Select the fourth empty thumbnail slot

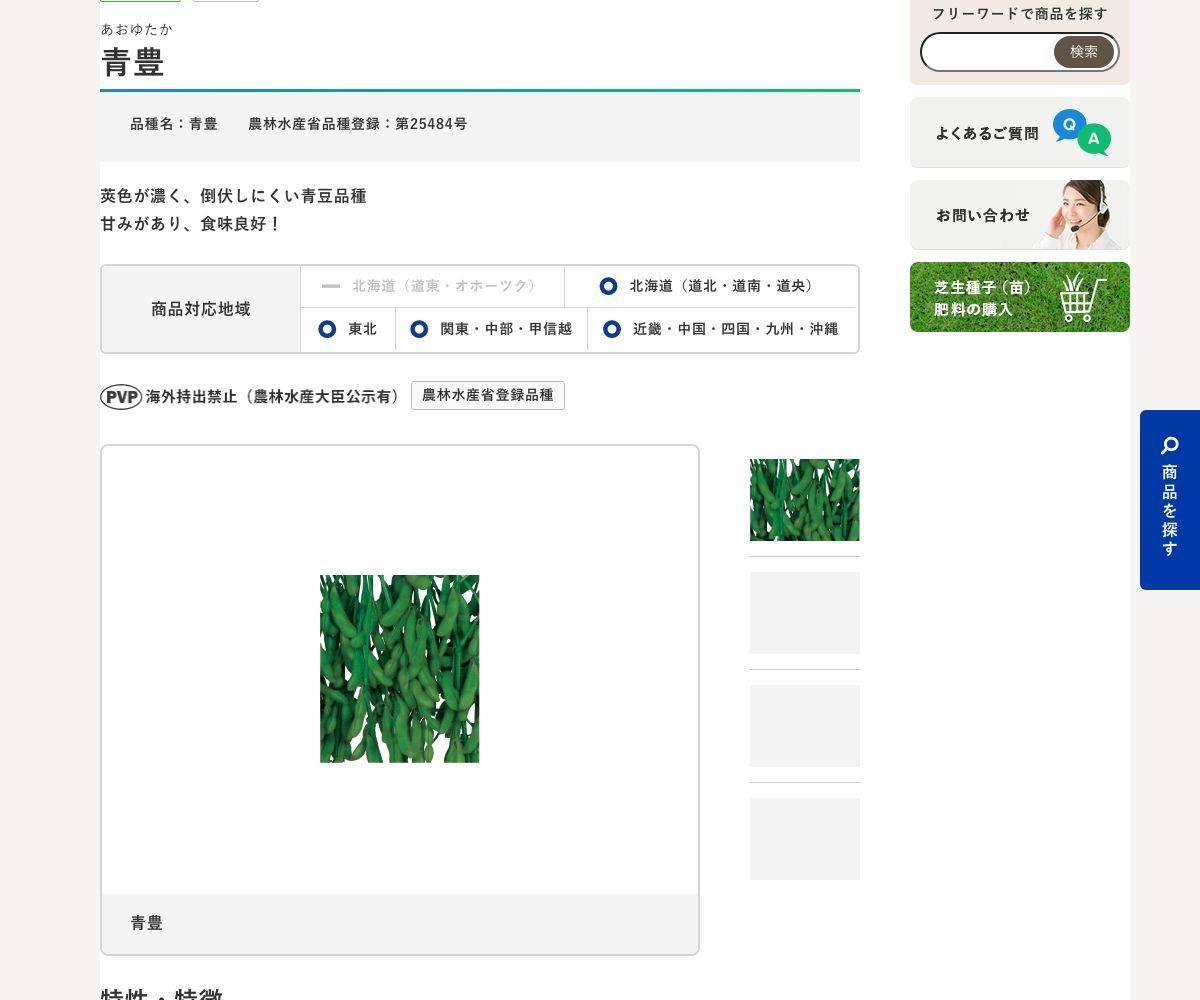click(805, 839)
